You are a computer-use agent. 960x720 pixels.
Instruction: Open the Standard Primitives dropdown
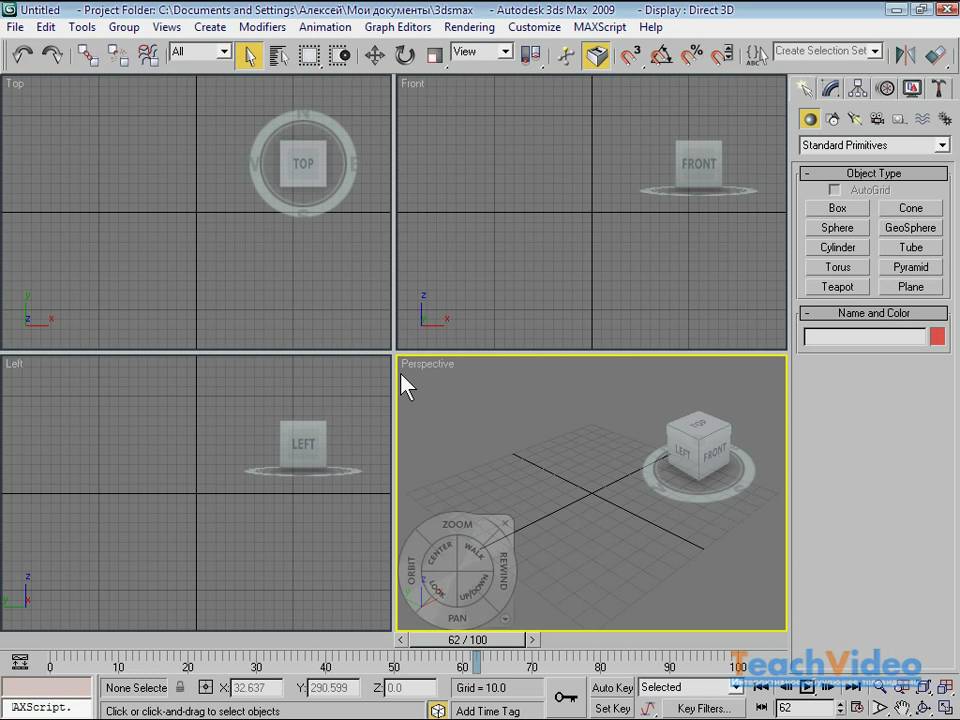[x=941, y=145]
